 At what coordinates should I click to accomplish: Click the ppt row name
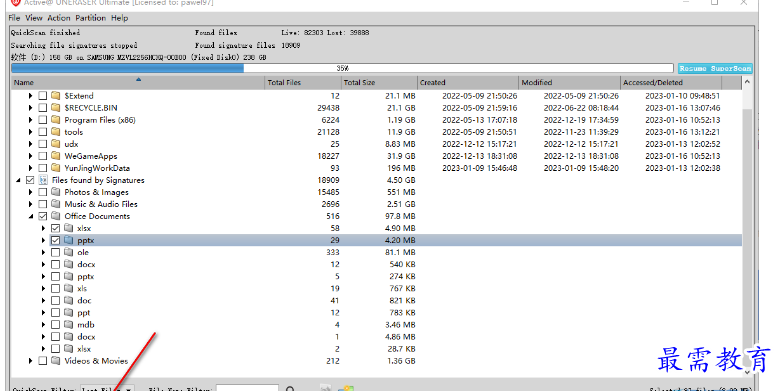tap(83, 313)
